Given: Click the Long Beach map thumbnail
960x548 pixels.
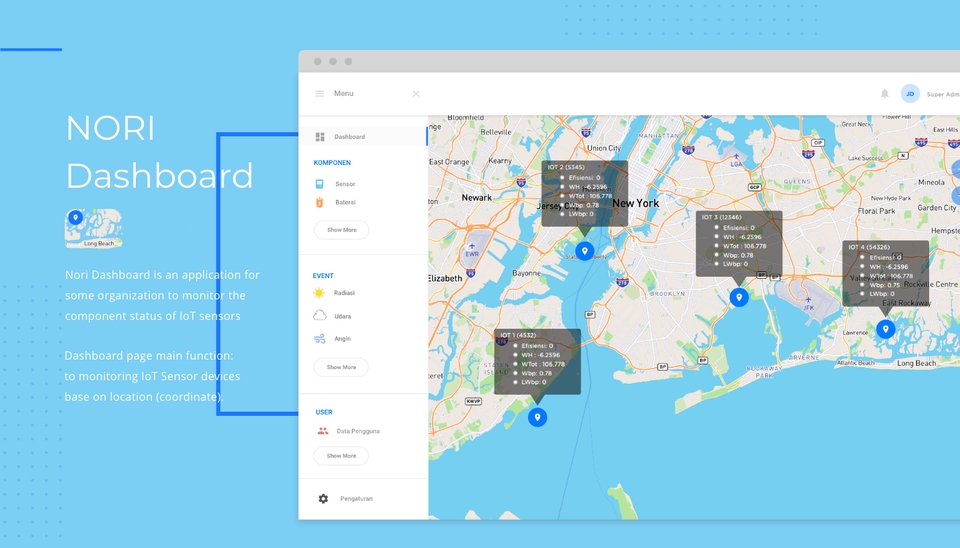Looking at the screenshot, I should [94, 228].
